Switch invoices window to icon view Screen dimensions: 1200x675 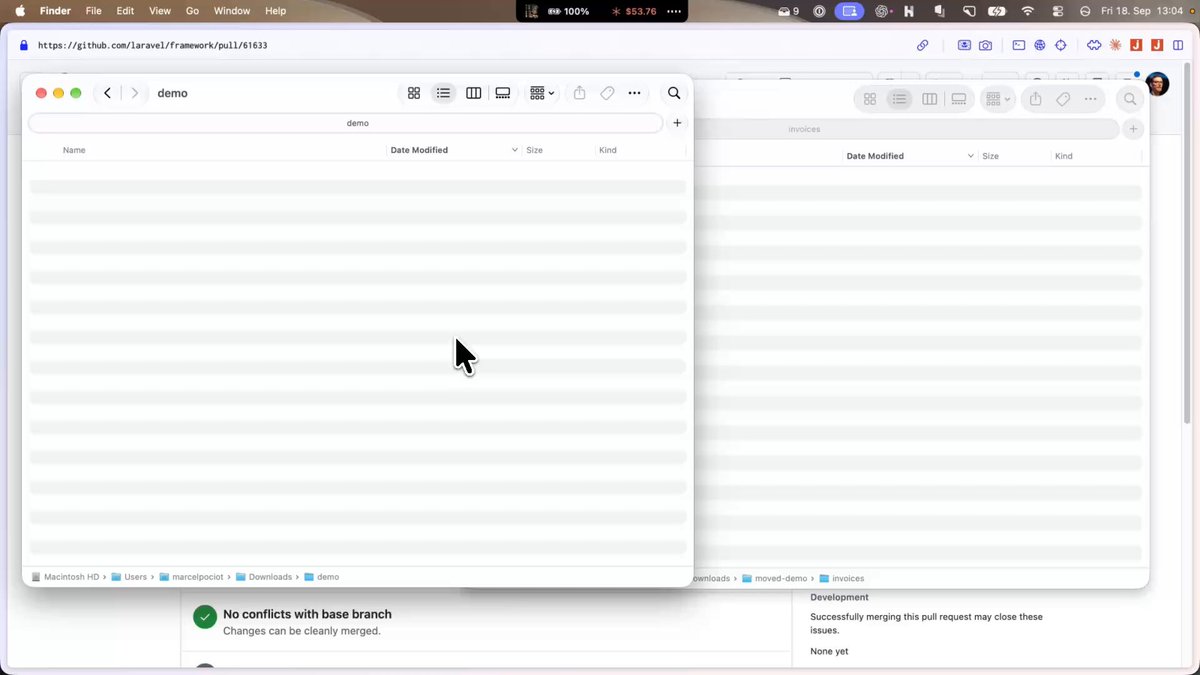point(870,99)
